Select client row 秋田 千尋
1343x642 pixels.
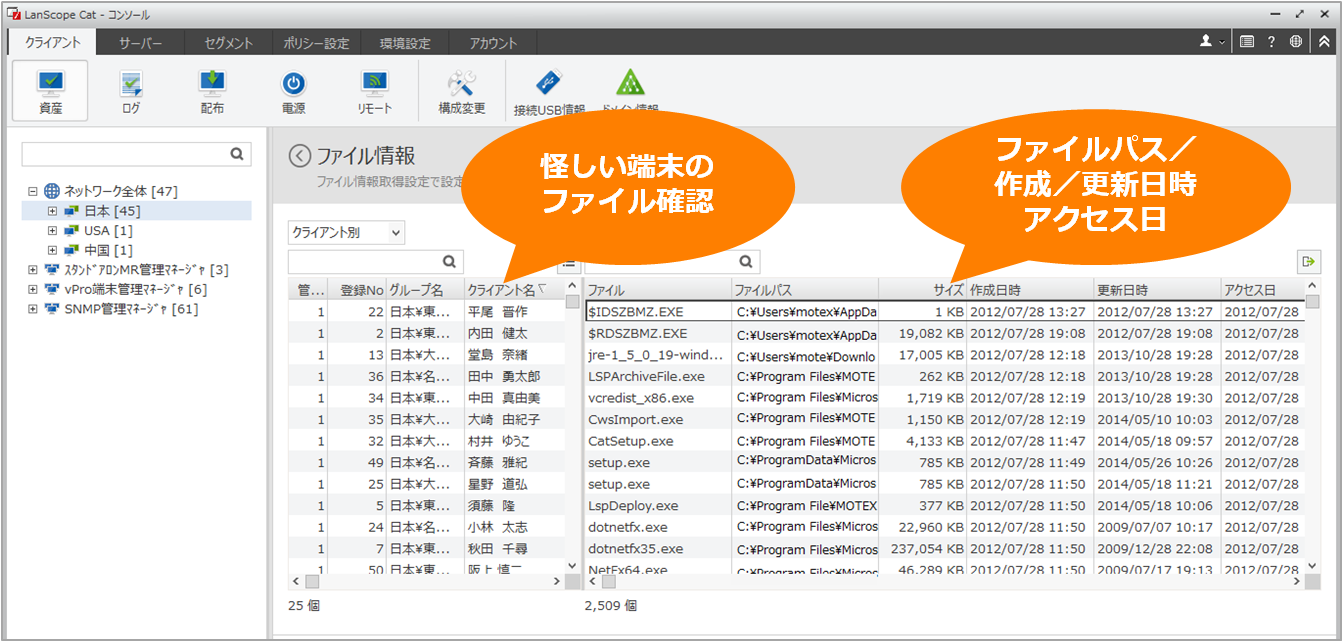click(x=427, y=549)
